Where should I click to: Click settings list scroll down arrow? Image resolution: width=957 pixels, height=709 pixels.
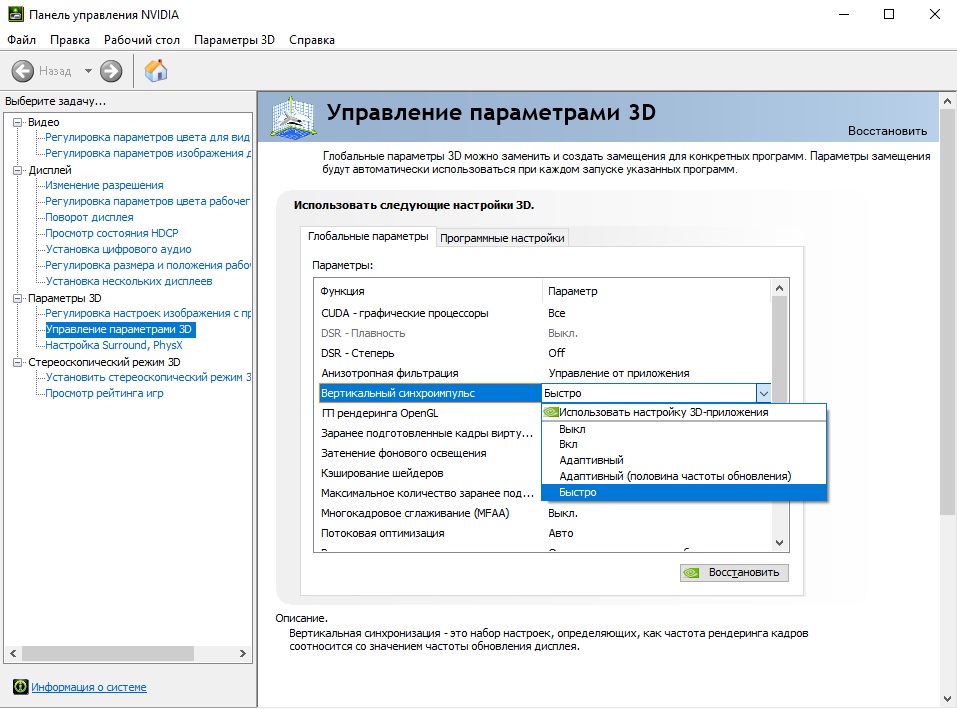coord(779,542)
